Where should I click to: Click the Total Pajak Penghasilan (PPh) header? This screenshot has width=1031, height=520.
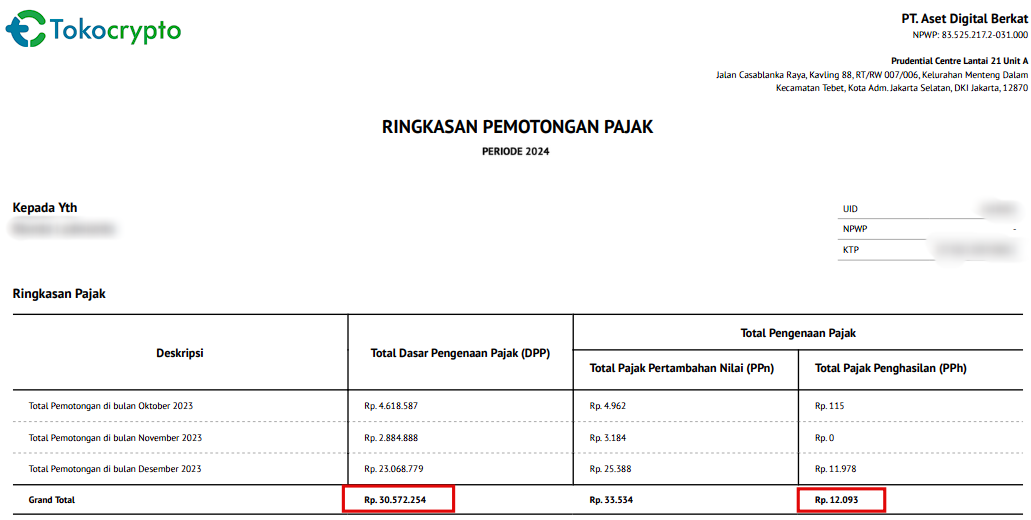point(891,369)
